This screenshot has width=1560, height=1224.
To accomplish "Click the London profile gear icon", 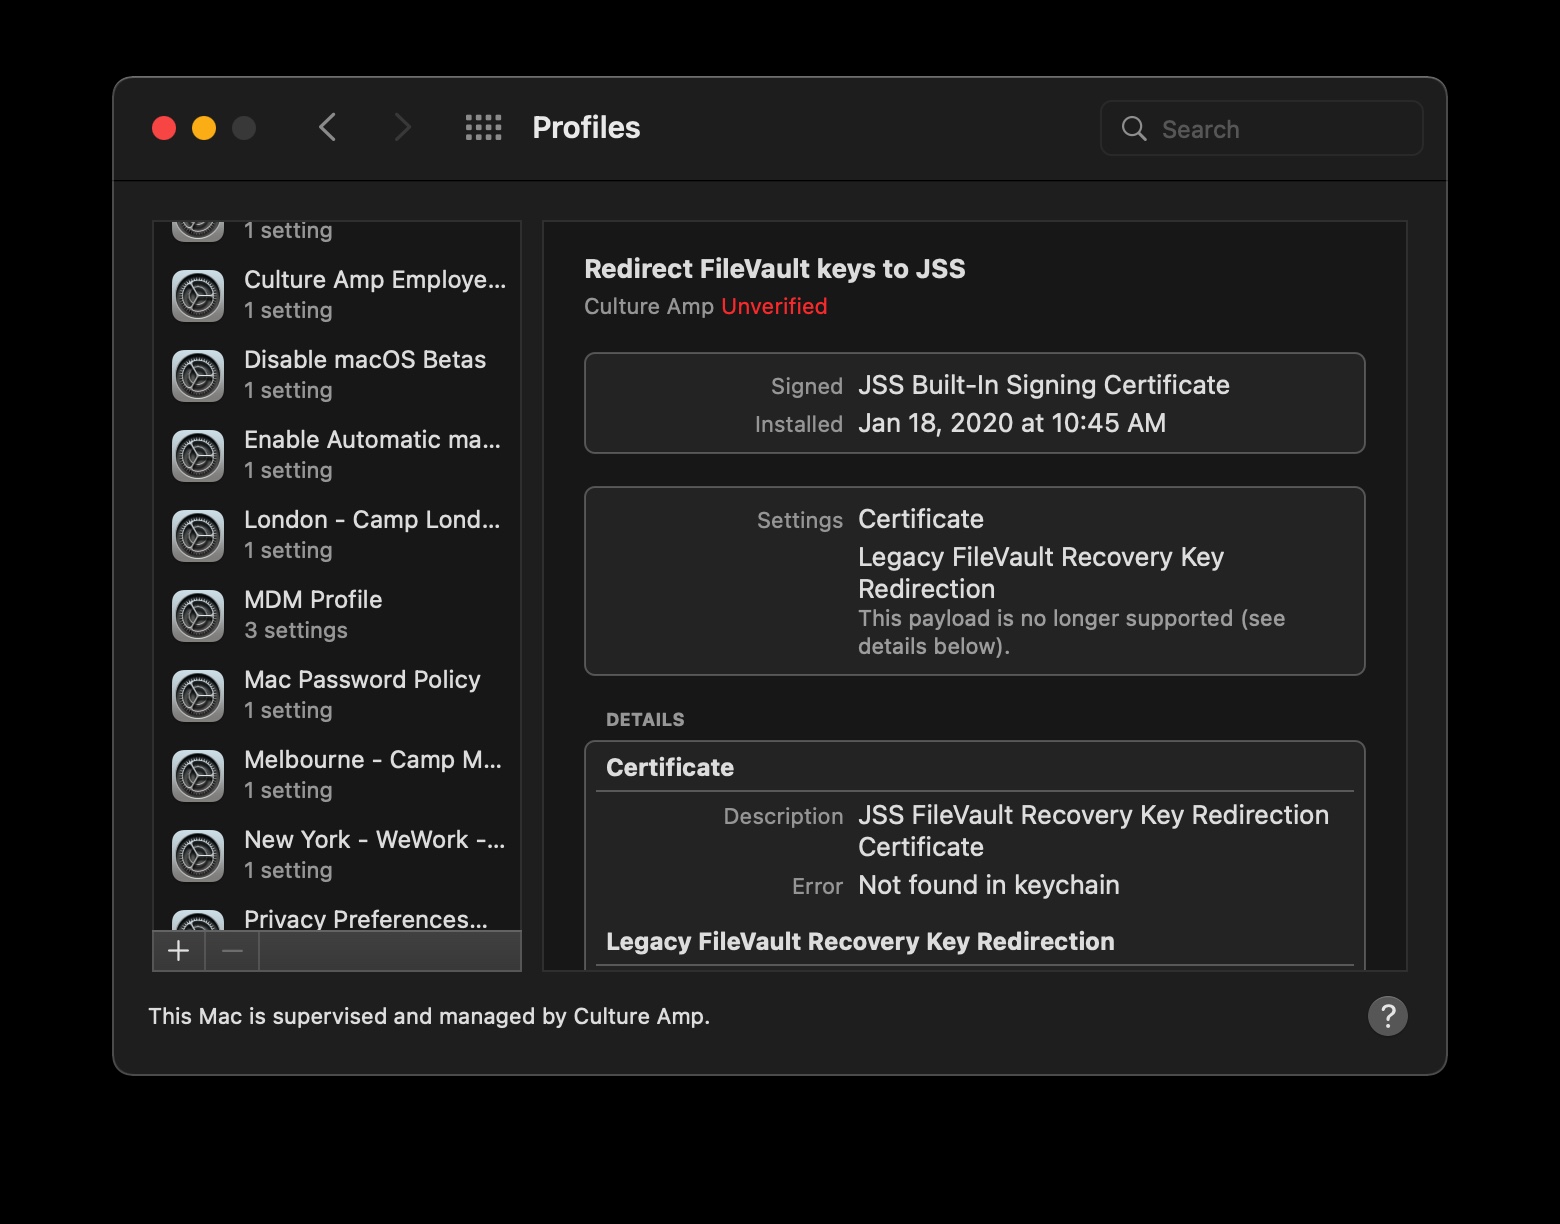I will (x=198, y=536).
